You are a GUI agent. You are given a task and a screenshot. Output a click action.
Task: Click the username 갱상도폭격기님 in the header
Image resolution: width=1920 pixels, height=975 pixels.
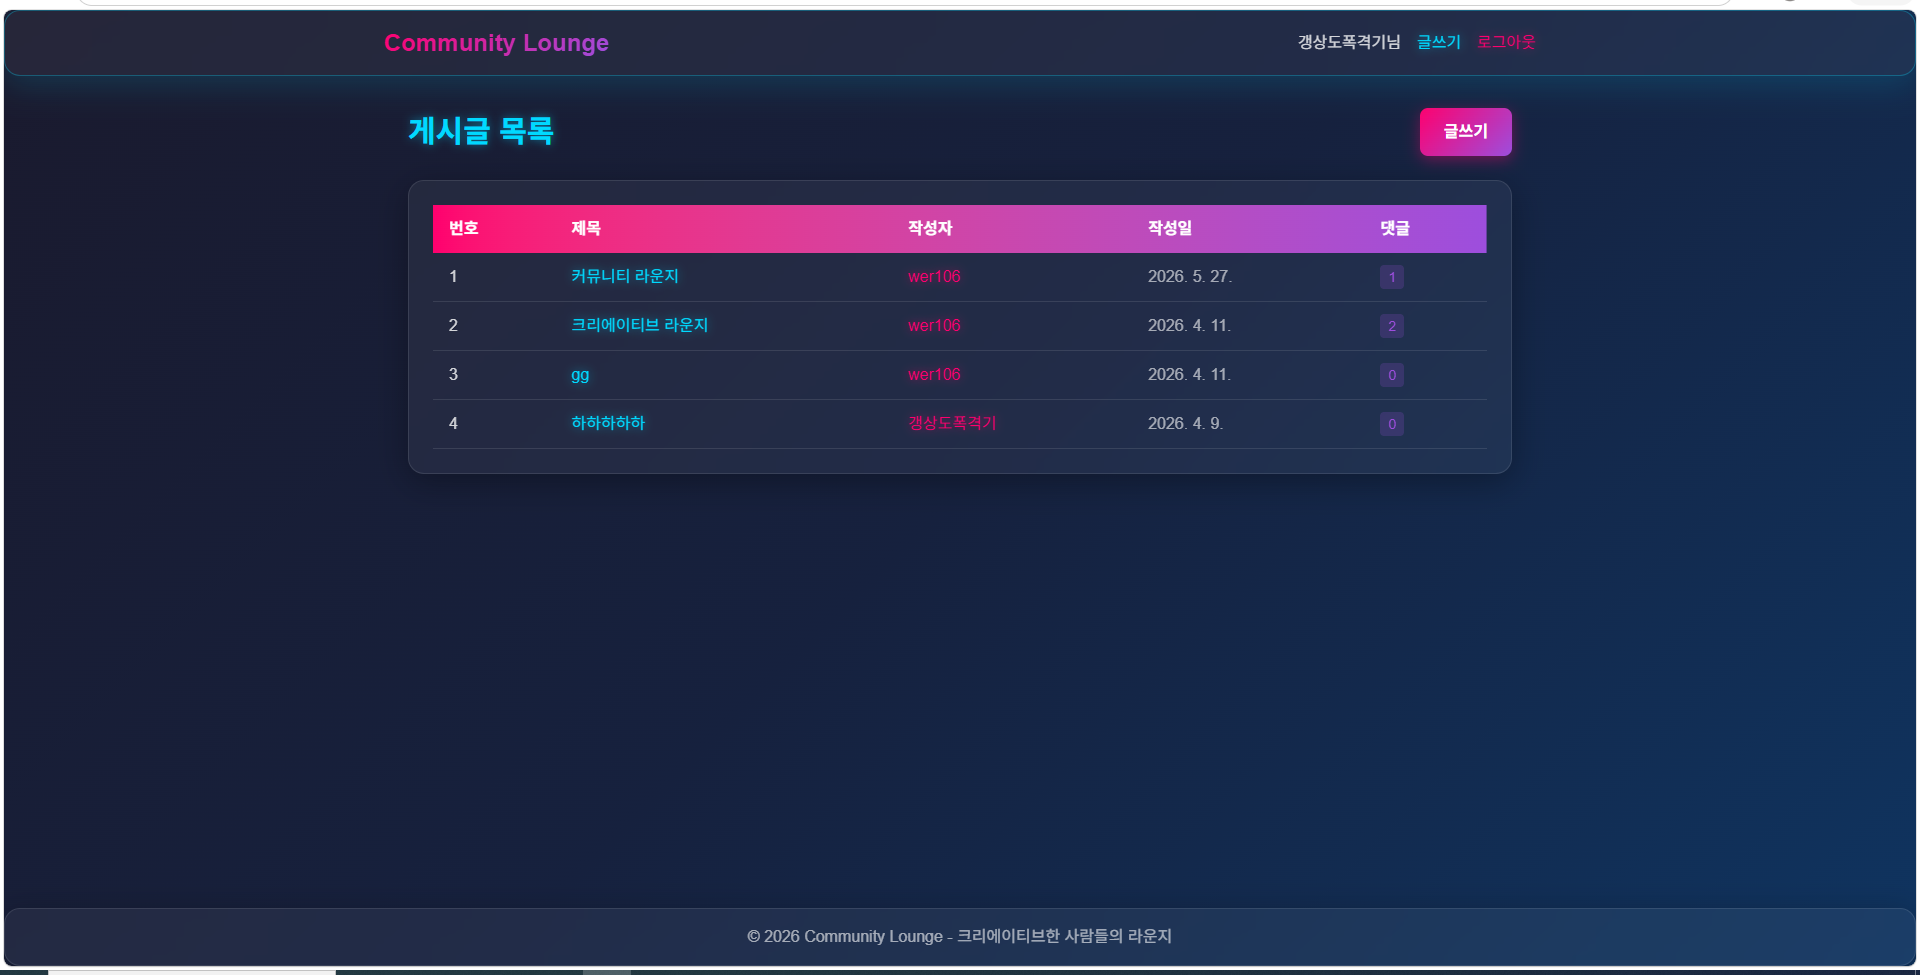(x=1349, y=42)
